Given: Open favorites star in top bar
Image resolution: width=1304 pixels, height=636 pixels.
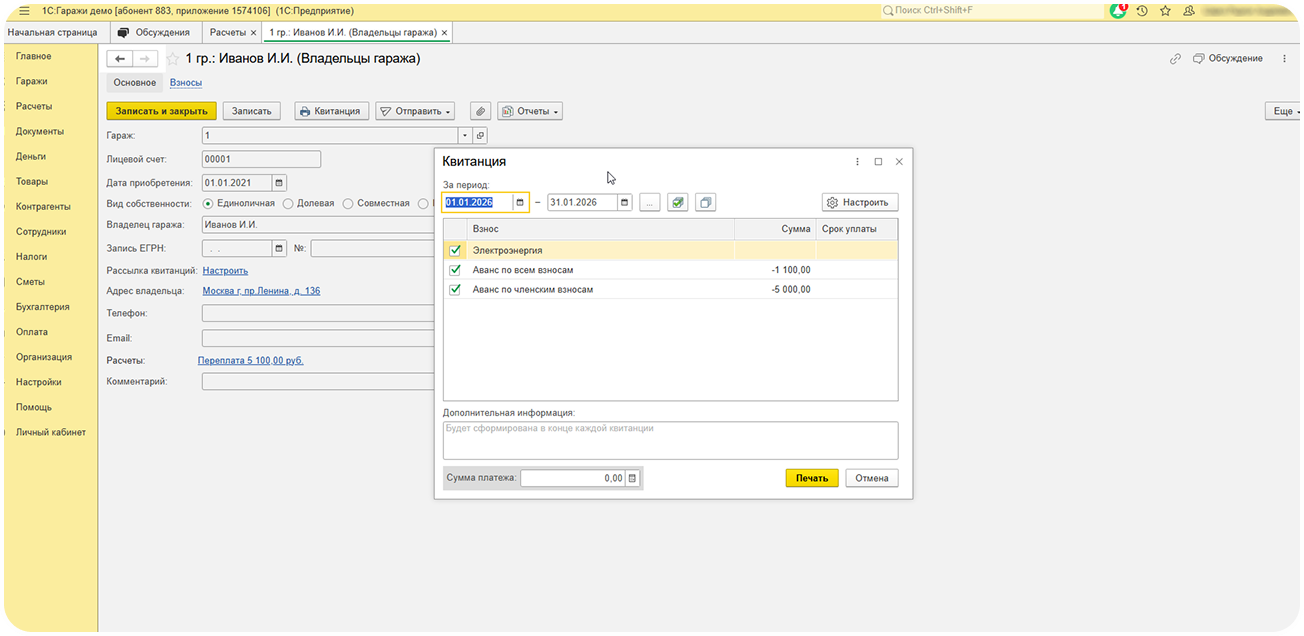Looking at the screenshot, I should pos(1165,10).
